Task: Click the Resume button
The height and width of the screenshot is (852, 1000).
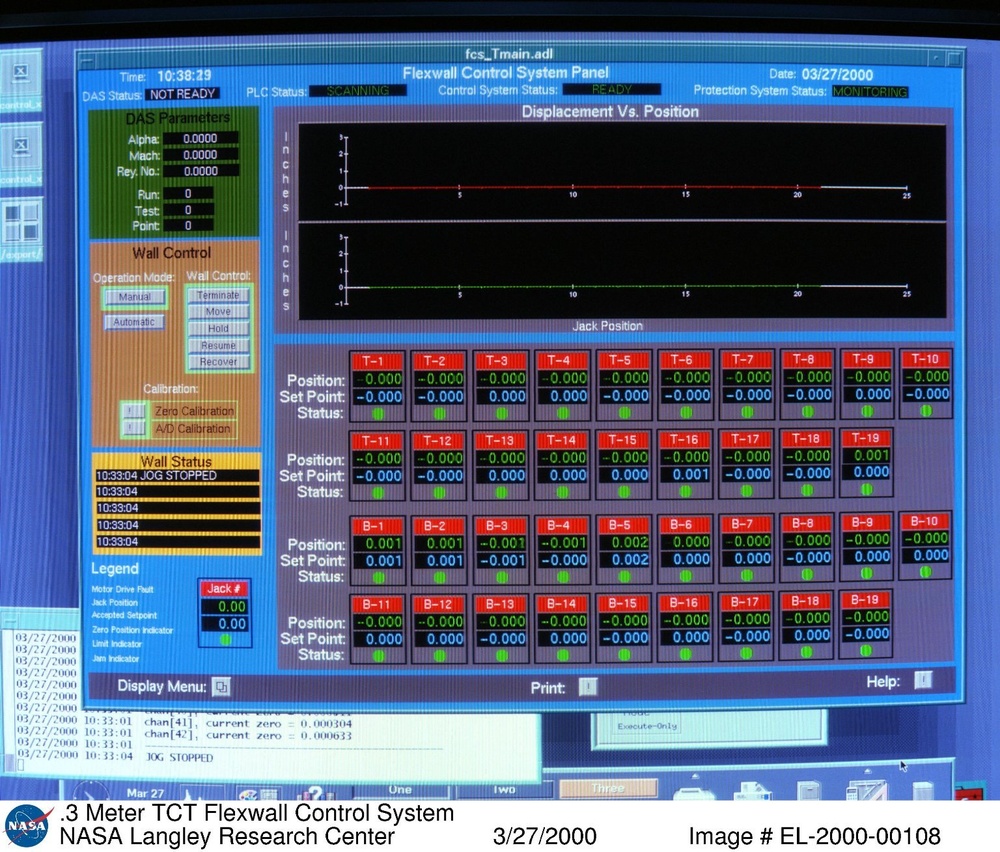Action: (x=218, y=345)
